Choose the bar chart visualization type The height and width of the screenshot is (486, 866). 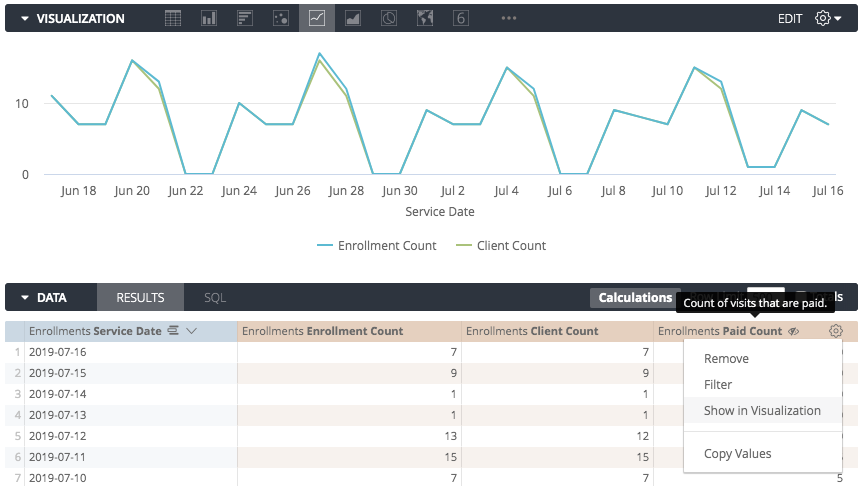(x=245, y=18)
